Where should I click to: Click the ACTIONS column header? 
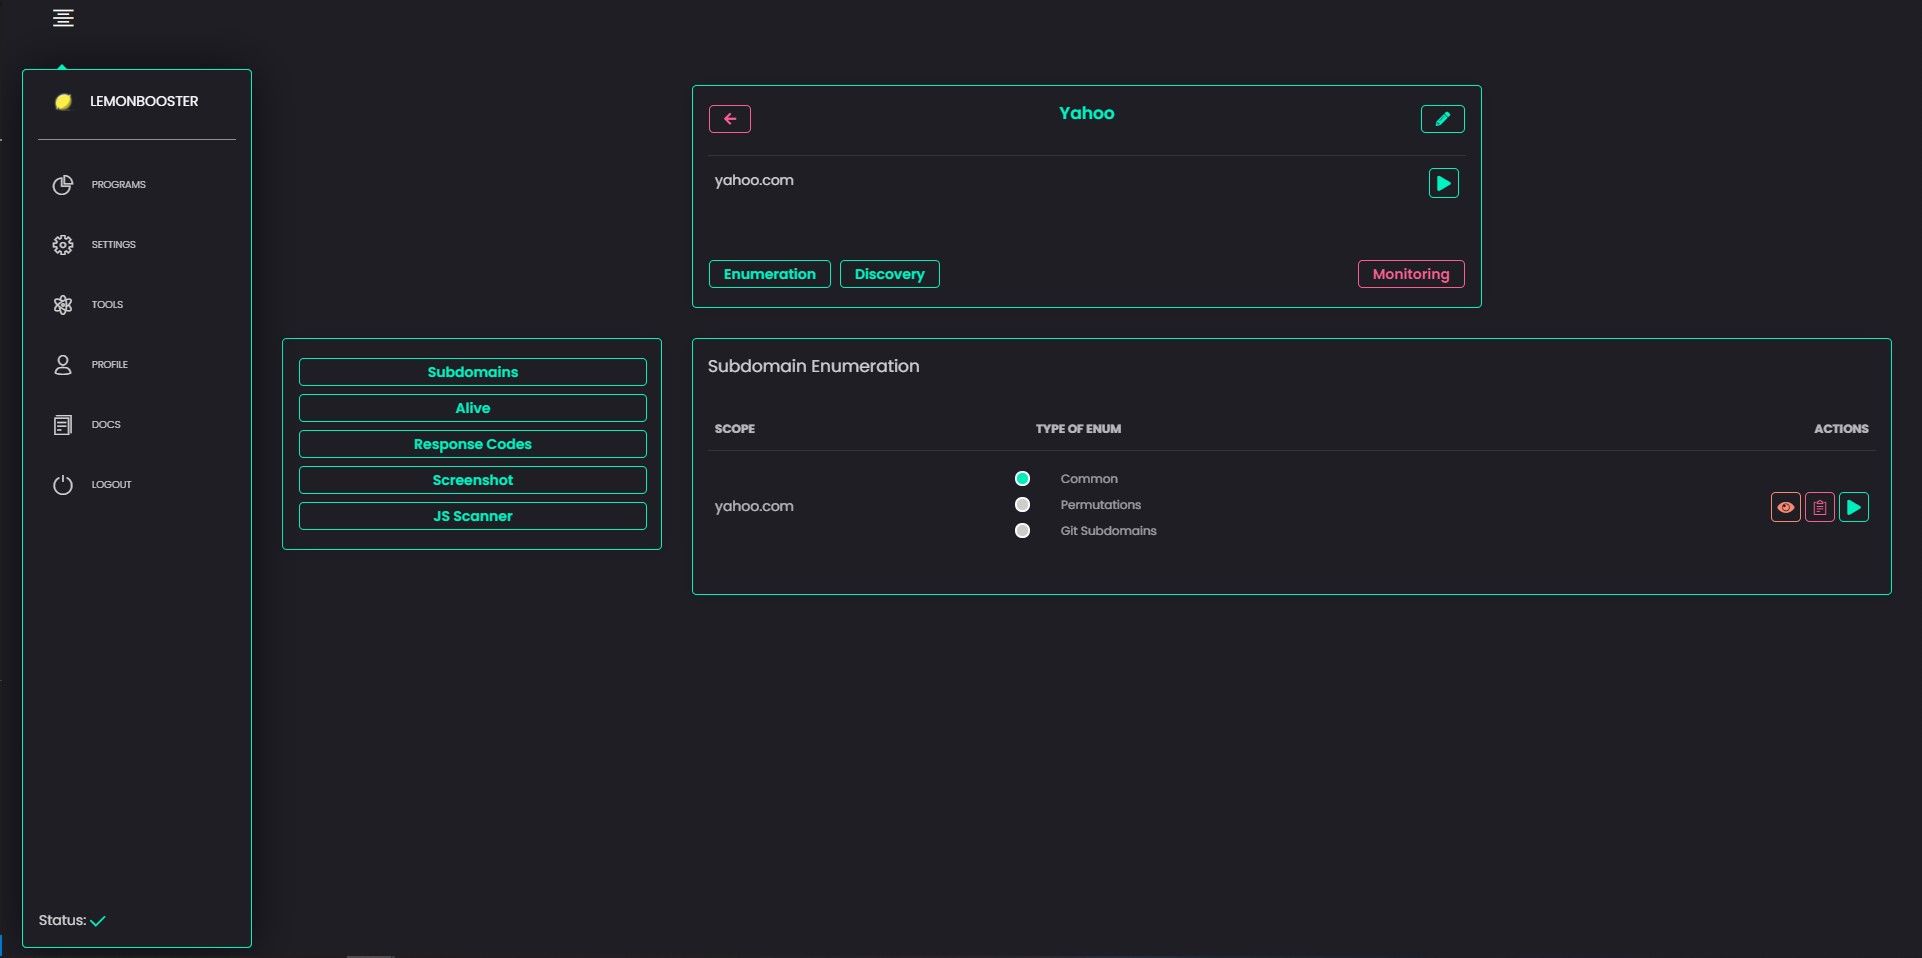point(1841,429)
